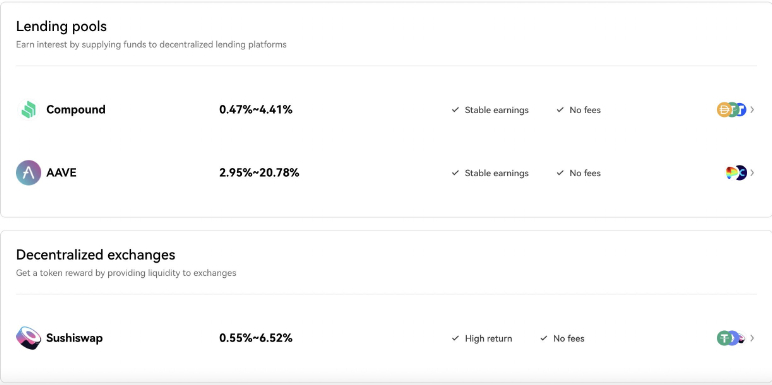The width and height of the screenshot is (772, 385).
Task: Click the No fees checkmark for AAVE
Action: click(560, 173)
